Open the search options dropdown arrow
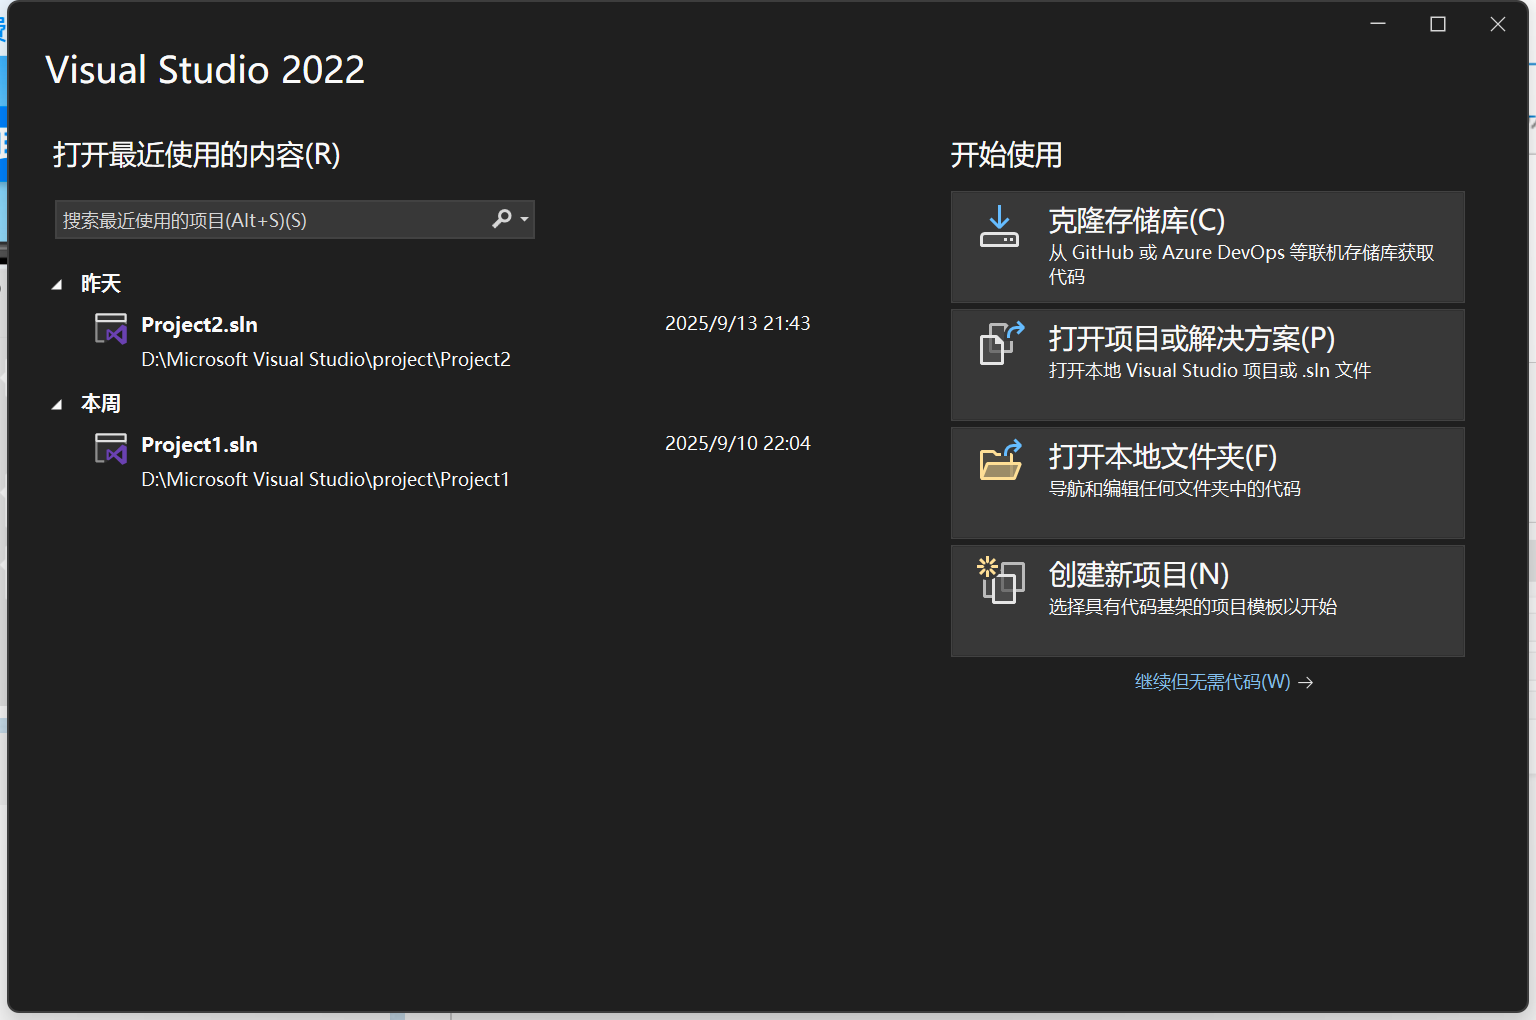Screen dimensions: 1536x1020 (x=524, y=219)
